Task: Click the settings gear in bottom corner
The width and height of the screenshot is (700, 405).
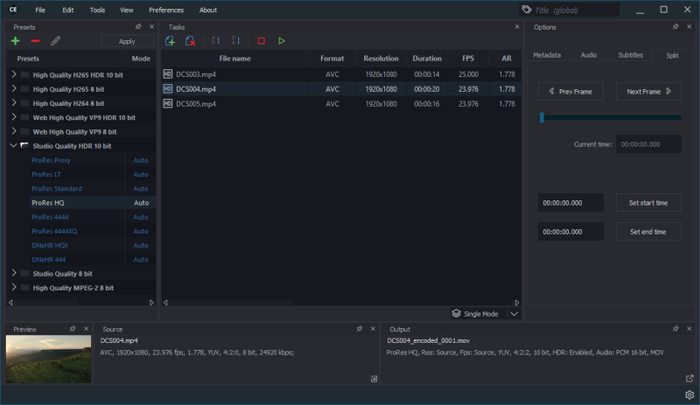Action: (689, 395)
